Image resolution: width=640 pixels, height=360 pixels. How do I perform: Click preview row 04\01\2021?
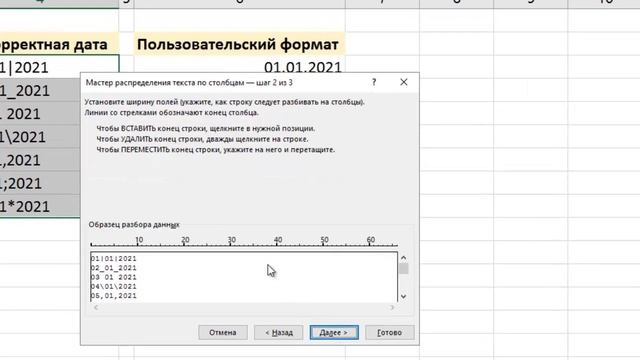pos(114,287)
